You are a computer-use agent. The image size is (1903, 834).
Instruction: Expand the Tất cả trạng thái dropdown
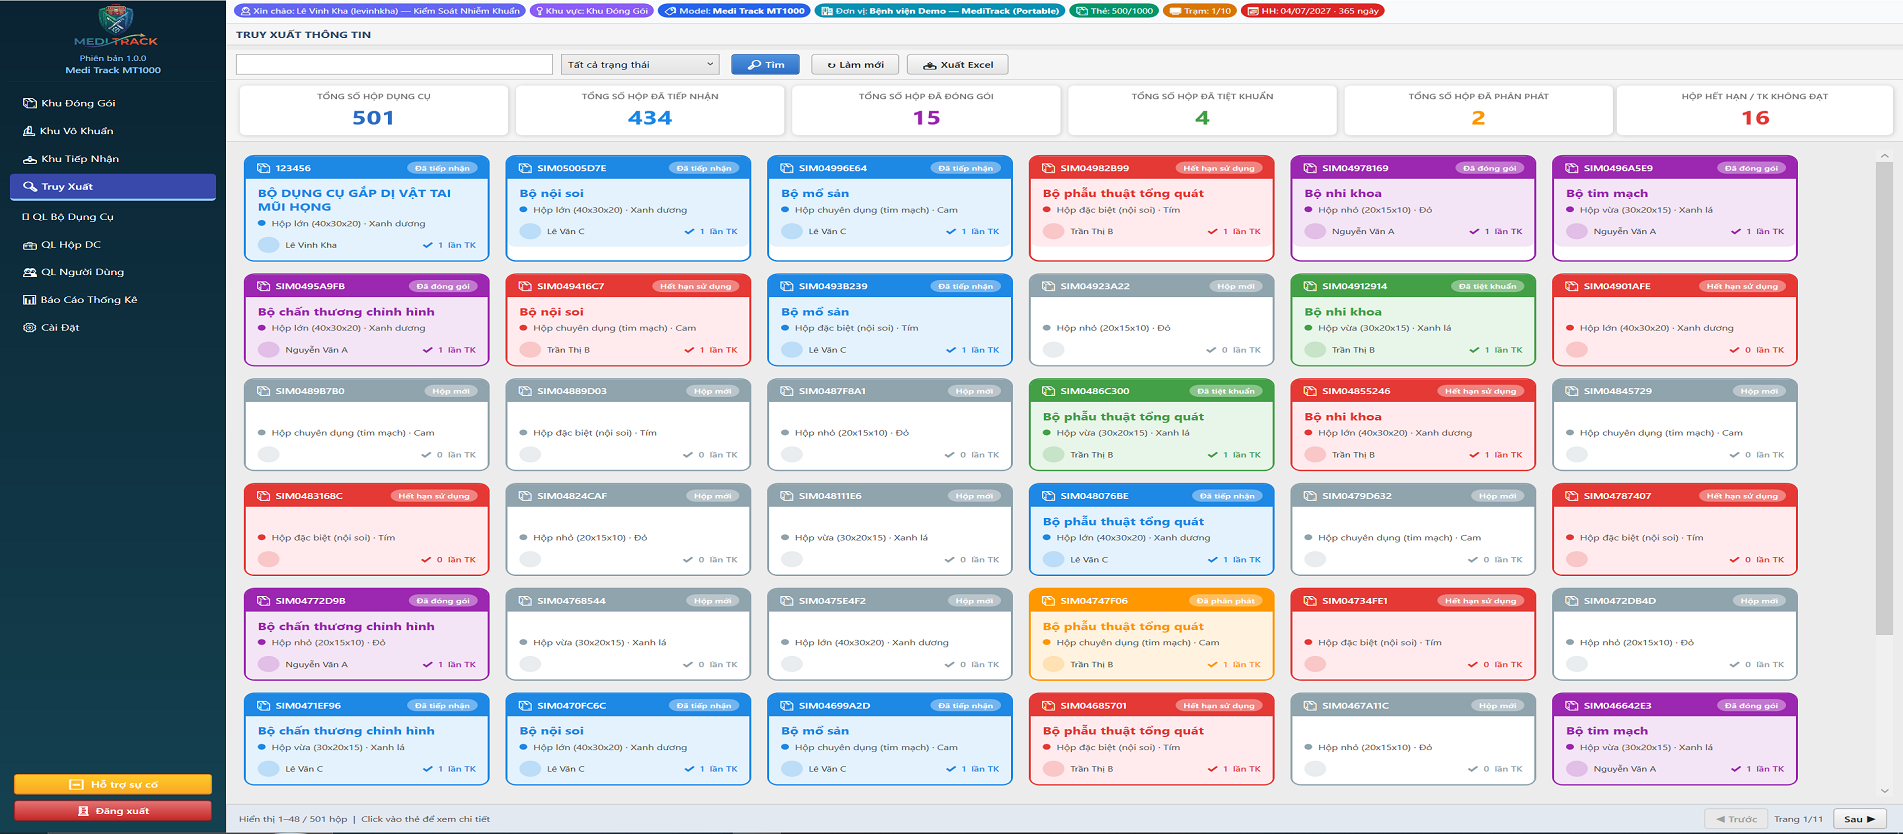click(x=641, y=65)
